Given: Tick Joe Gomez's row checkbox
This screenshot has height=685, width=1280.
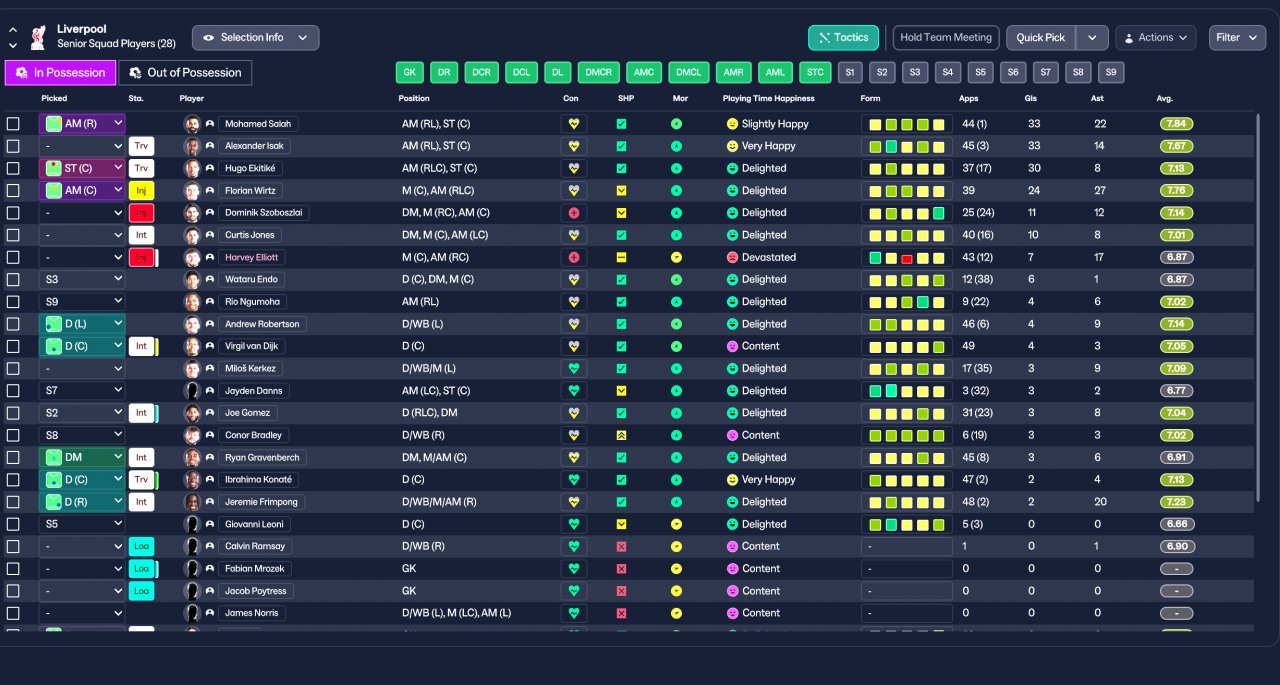Looking at the screenshot, I should 13,413.
